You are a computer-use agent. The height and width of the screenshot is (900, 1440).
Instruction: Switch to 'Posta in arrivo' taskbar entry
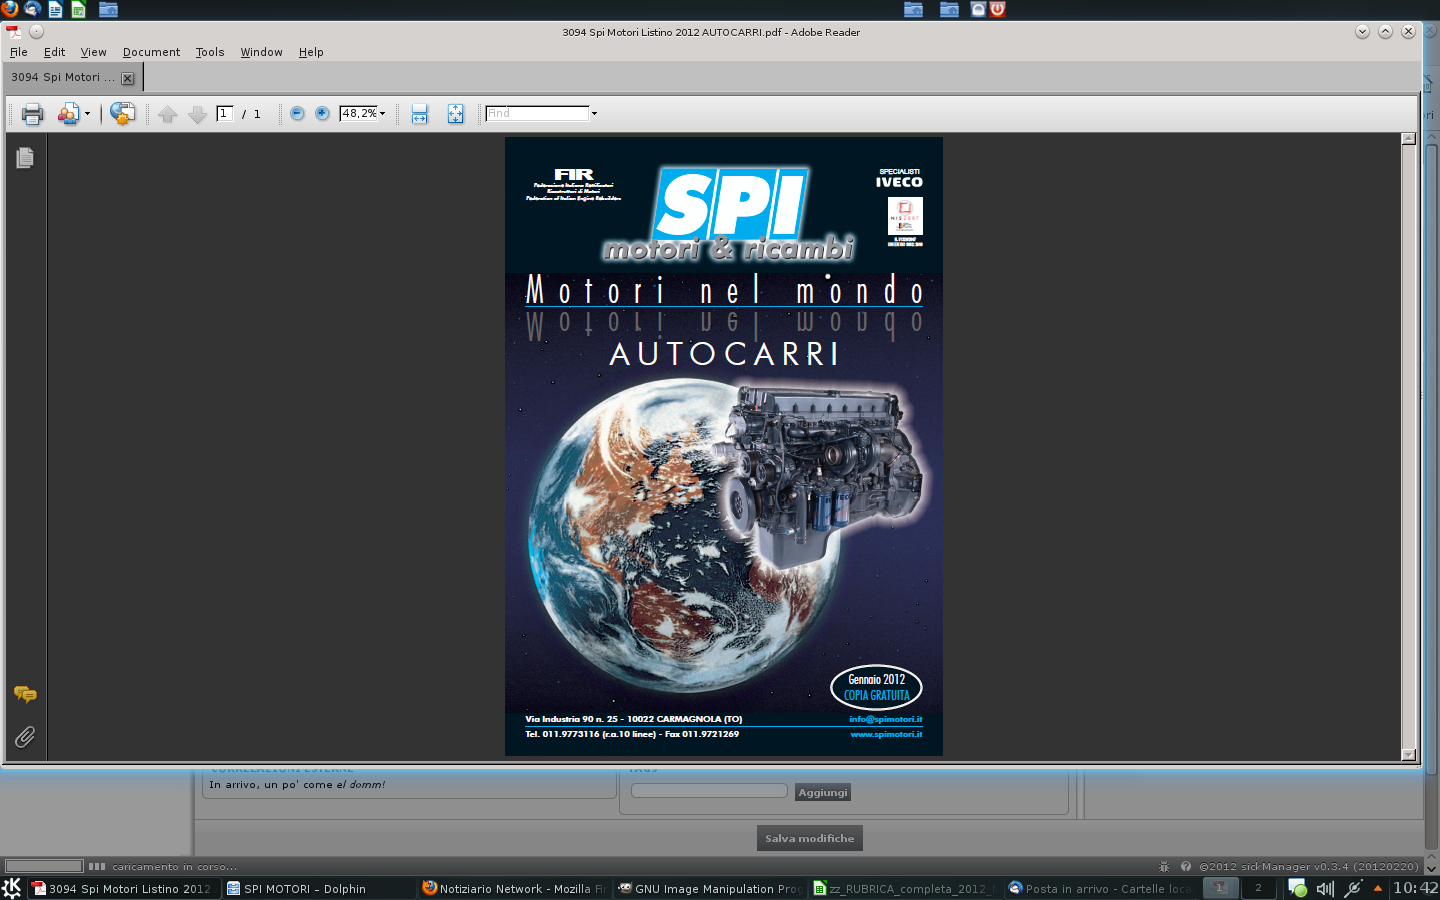point(1099,888)
